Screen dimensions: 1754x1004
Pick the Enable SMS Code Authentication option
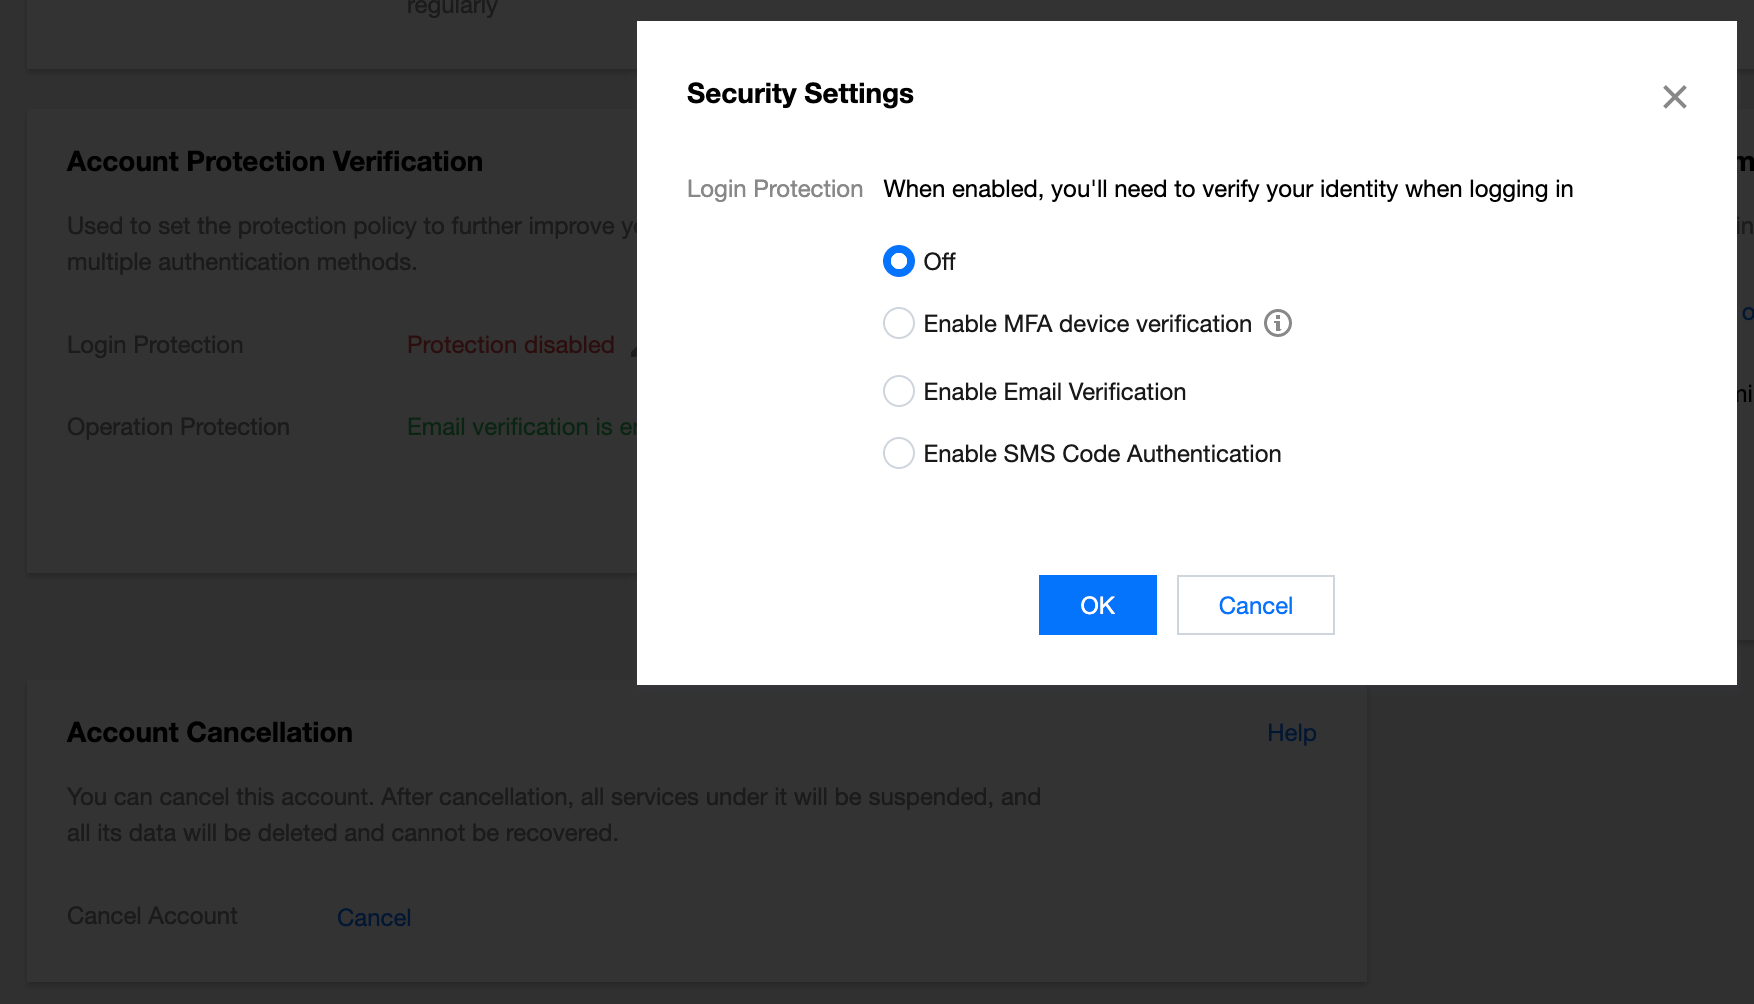[899, 453]
